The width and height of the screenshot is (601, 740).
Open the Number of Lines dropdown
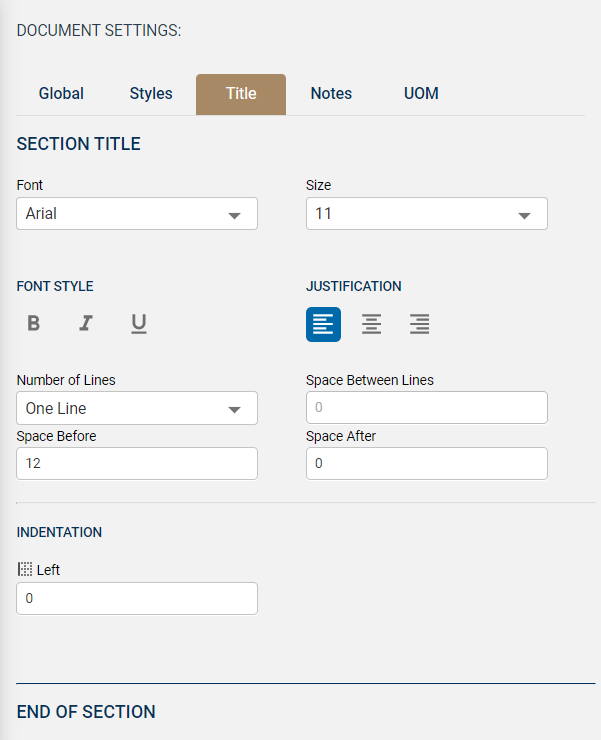pos(137,408)
